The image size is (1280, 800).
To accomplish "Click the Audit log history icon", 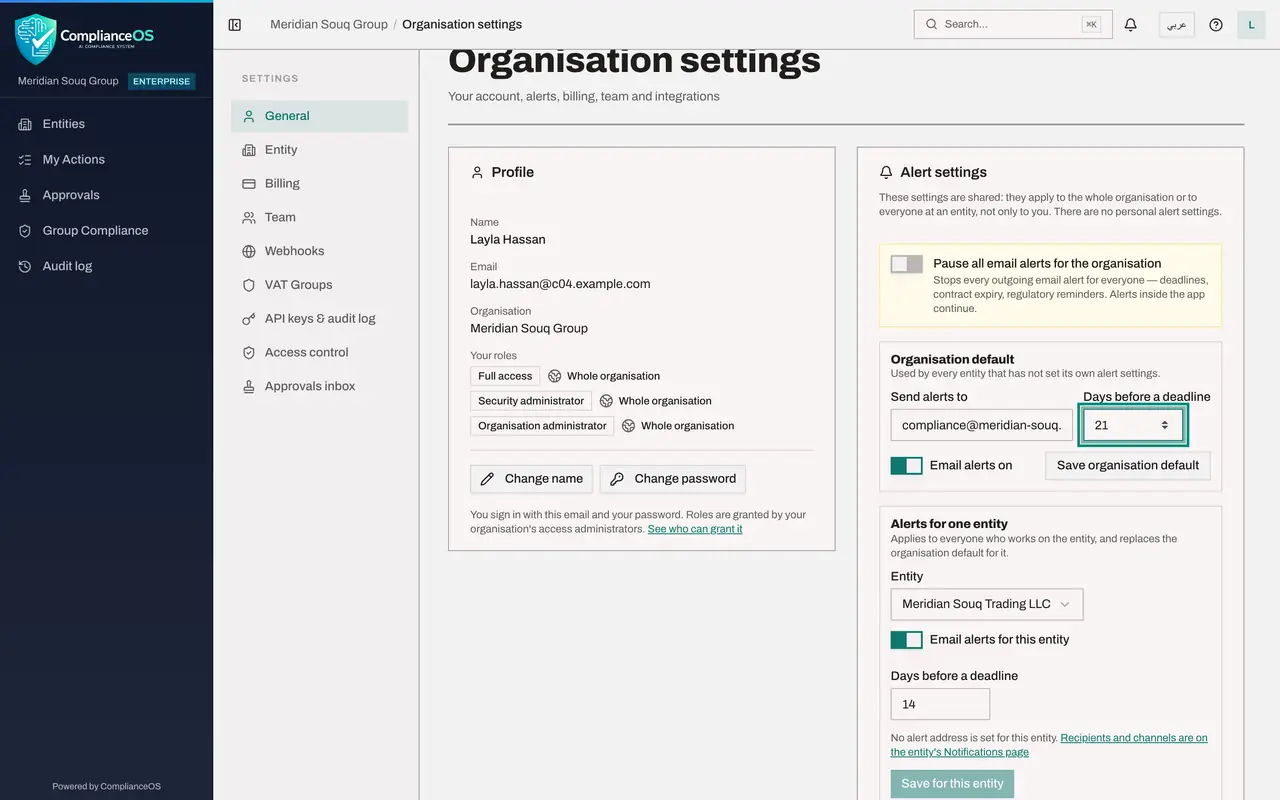I will [x=25, y=266].
